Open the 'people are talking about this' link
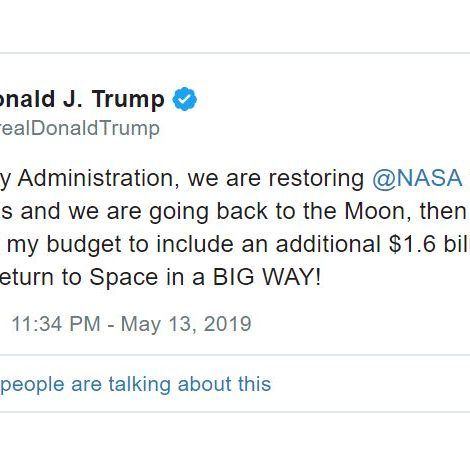The width and height of the screenshot is (470, 454). [x=136, y=384]
